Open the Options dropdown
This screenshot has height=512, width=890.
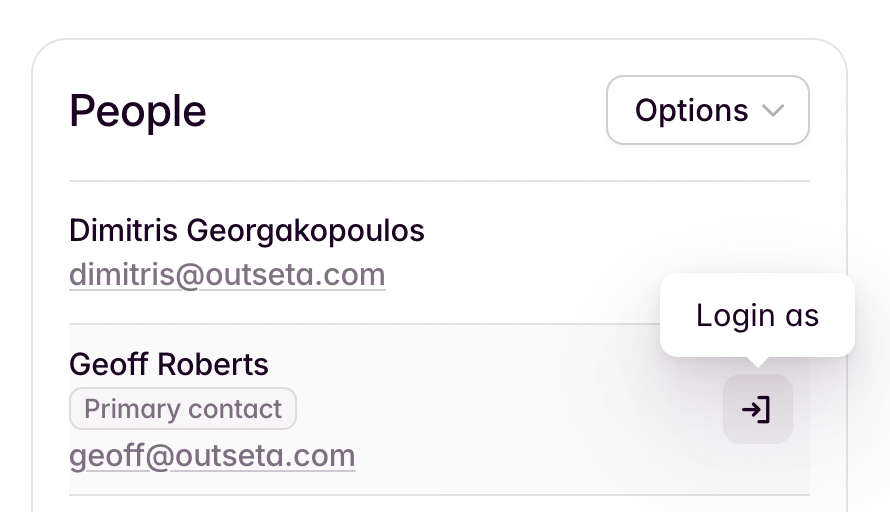pyautogui.click(x=708, y=110)
